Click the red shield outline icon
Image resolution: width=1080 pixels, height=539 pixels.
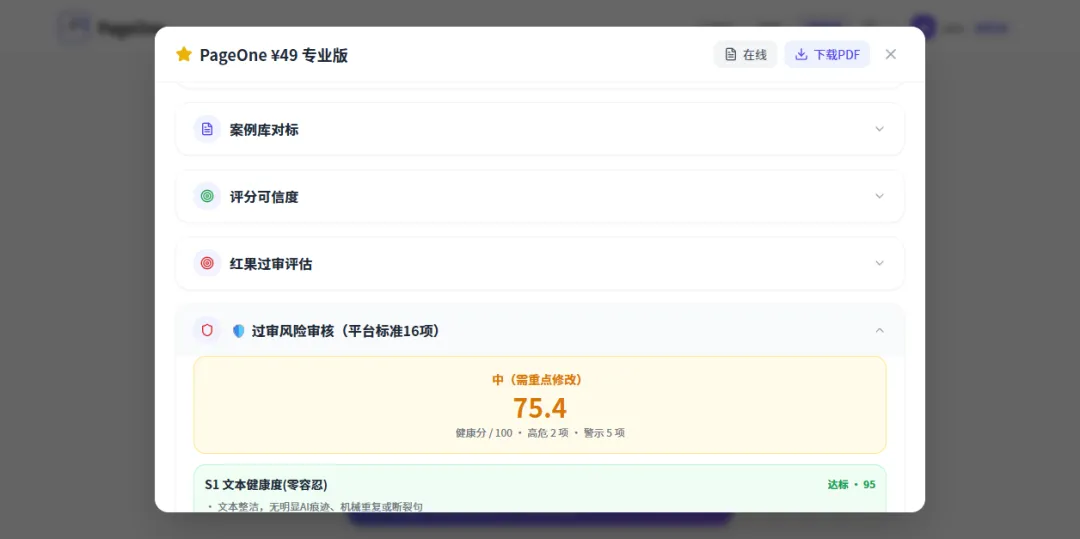(x=207, y=330)
